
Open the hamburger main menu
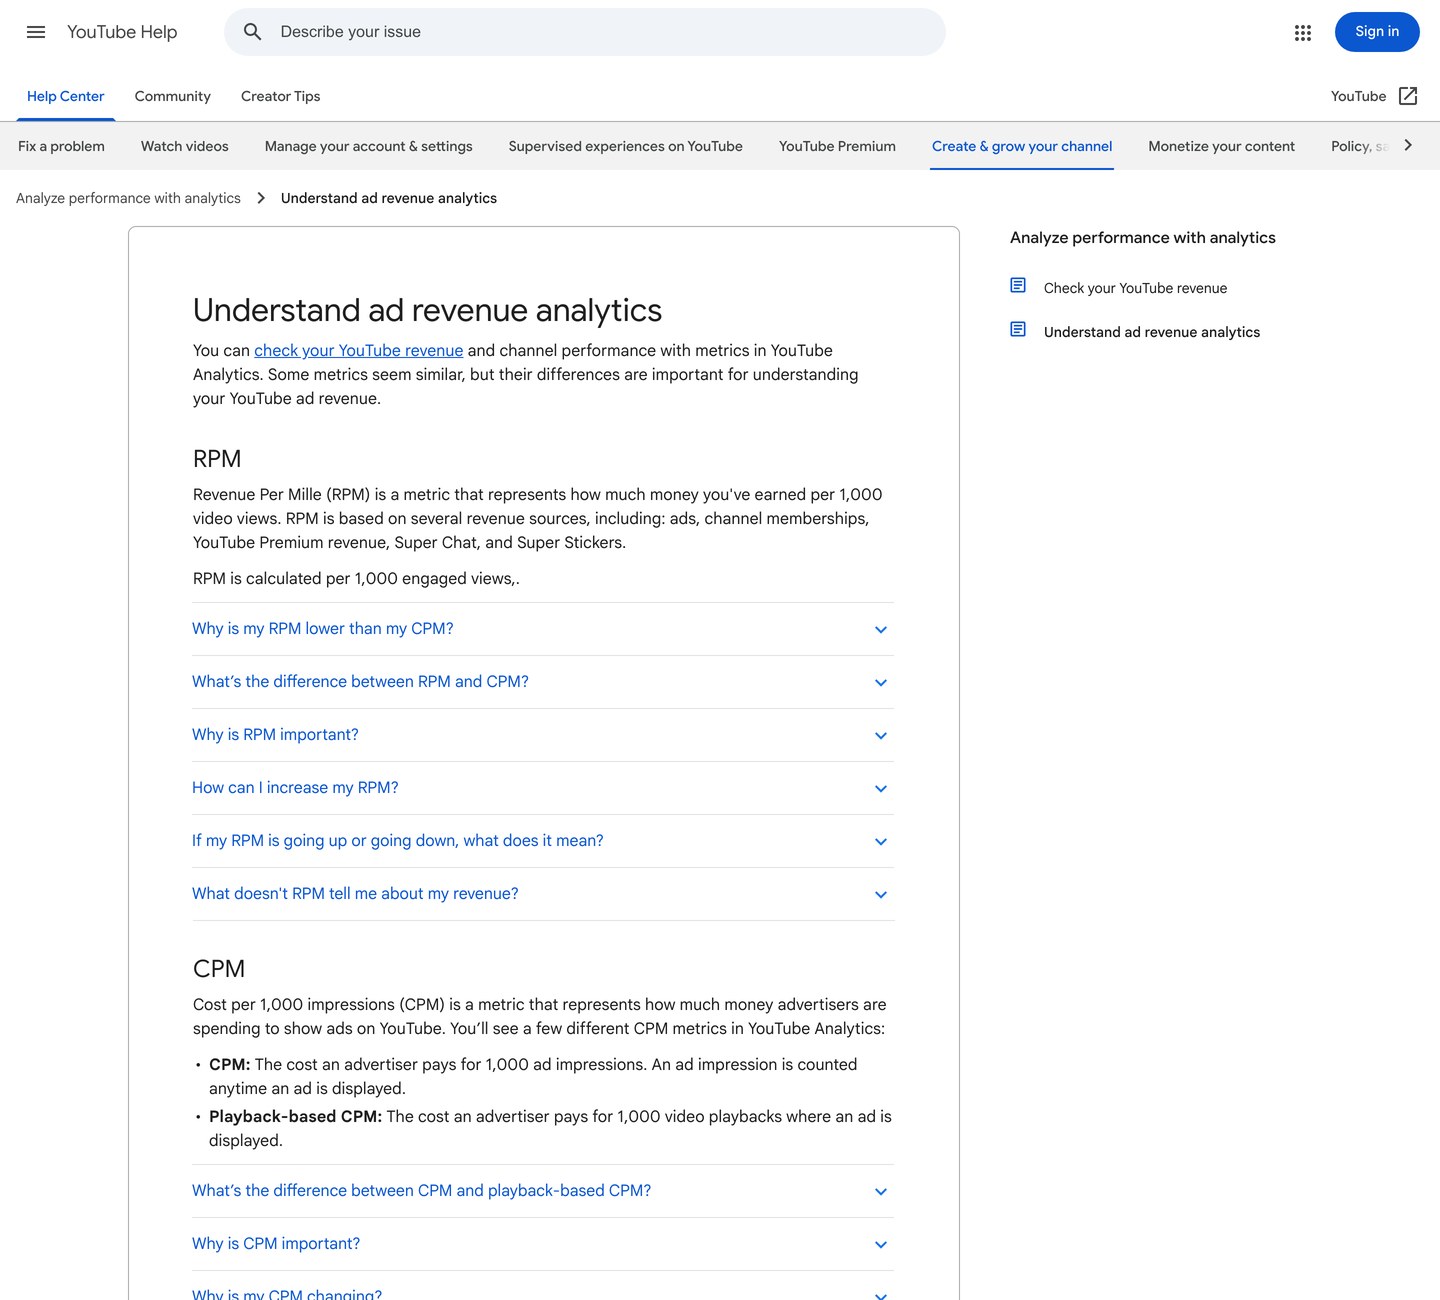[x=36, y=32]
